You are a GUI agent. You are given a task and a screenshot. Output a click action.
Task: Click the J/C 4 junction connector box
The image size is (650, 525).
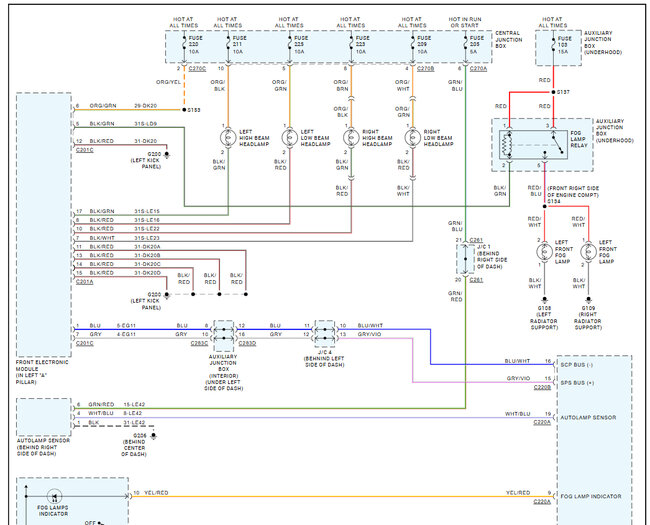click(325, 333)
